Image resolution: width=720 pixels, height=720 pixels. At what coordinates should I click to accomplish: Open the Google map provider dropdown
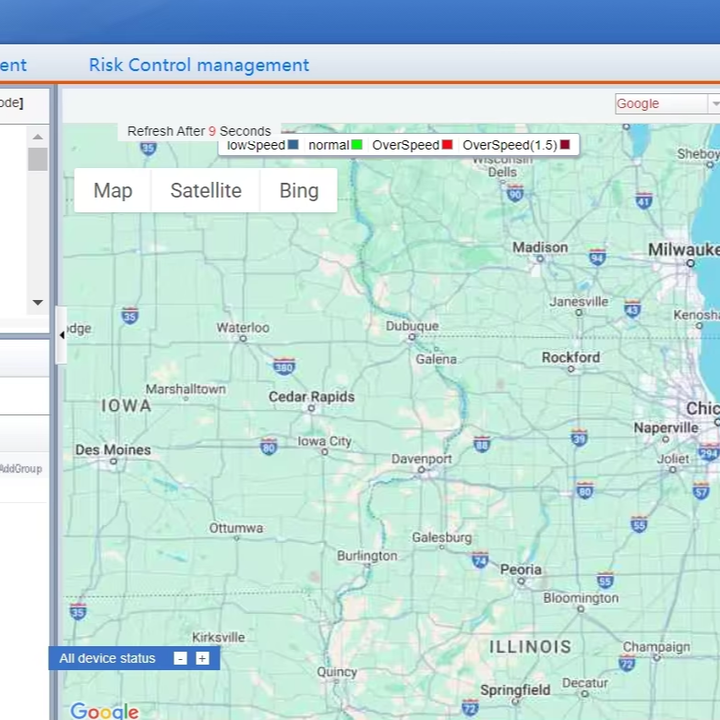[667, 104]
